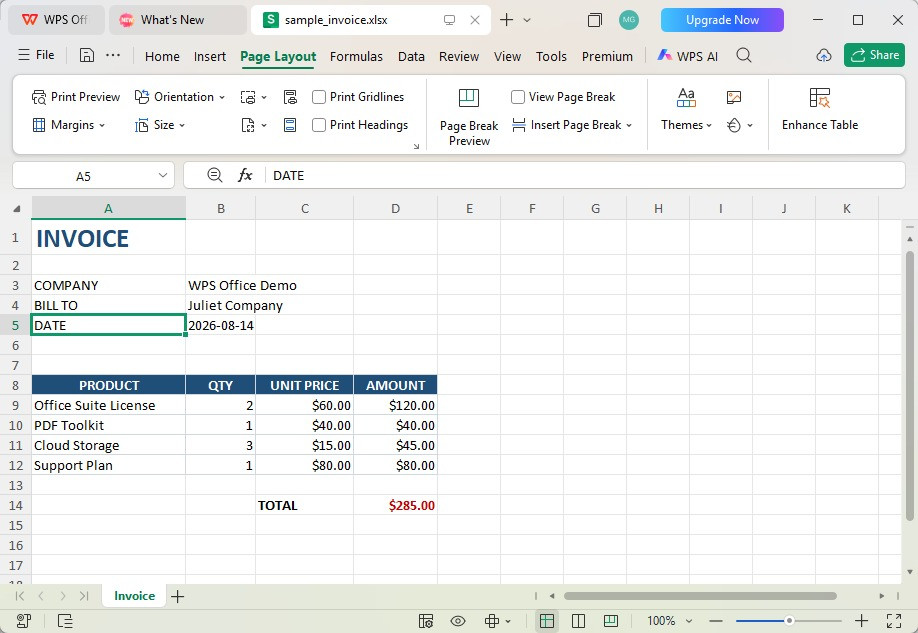Viewport: 918px width, 633px height.
Task: Click the page break view icon in the status bar
Action: pyautogui.click(x=611, y=621)
